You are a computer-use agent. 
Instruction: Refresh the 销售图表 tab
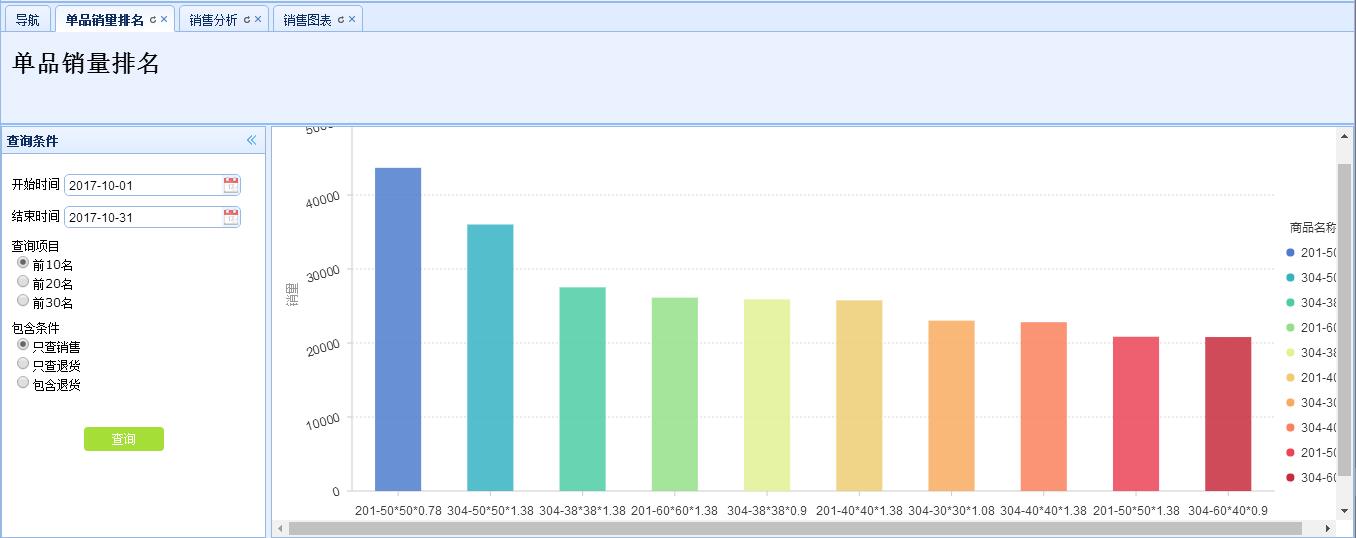341,20
